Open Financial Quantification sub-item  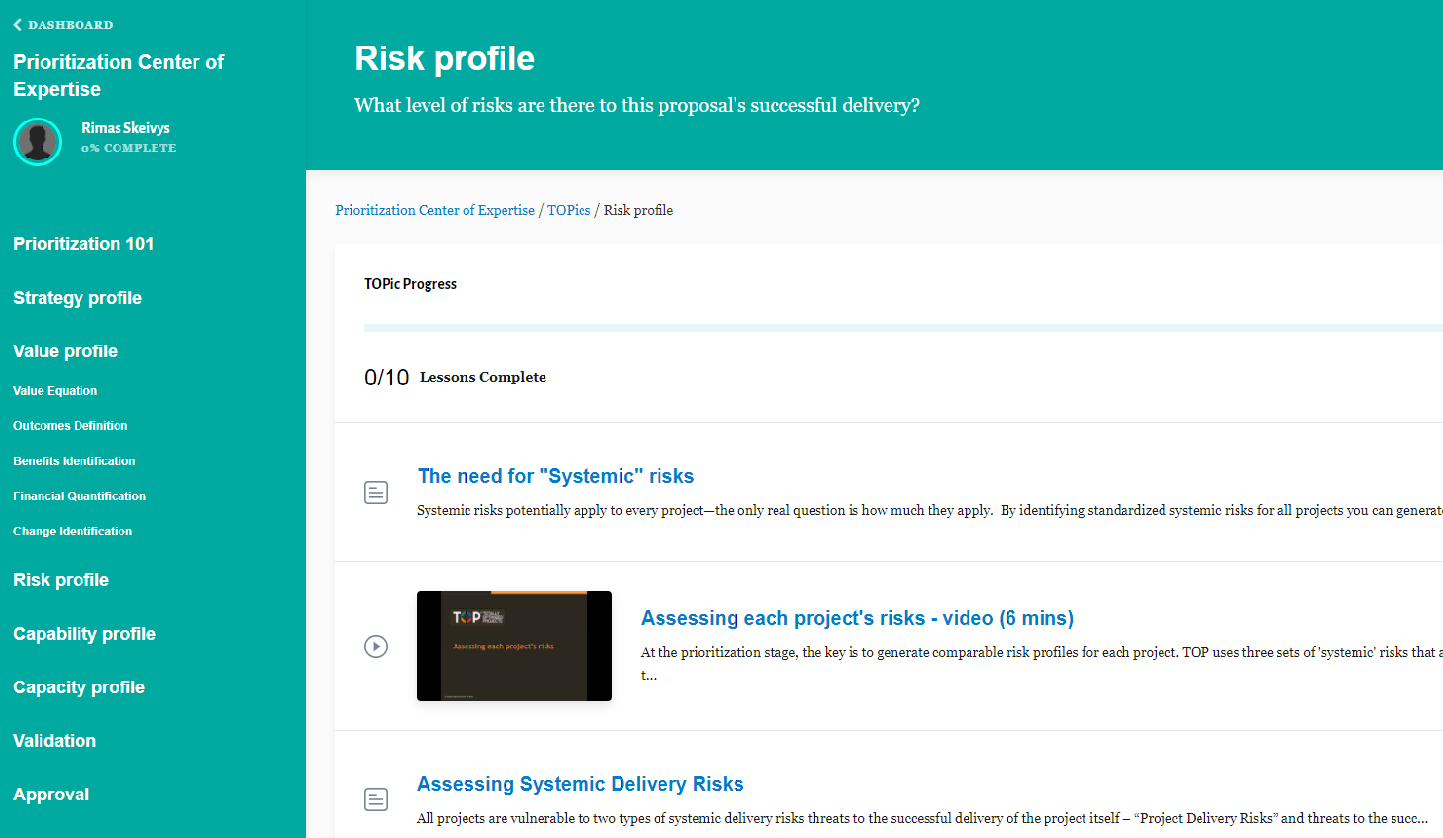[79, 496]
